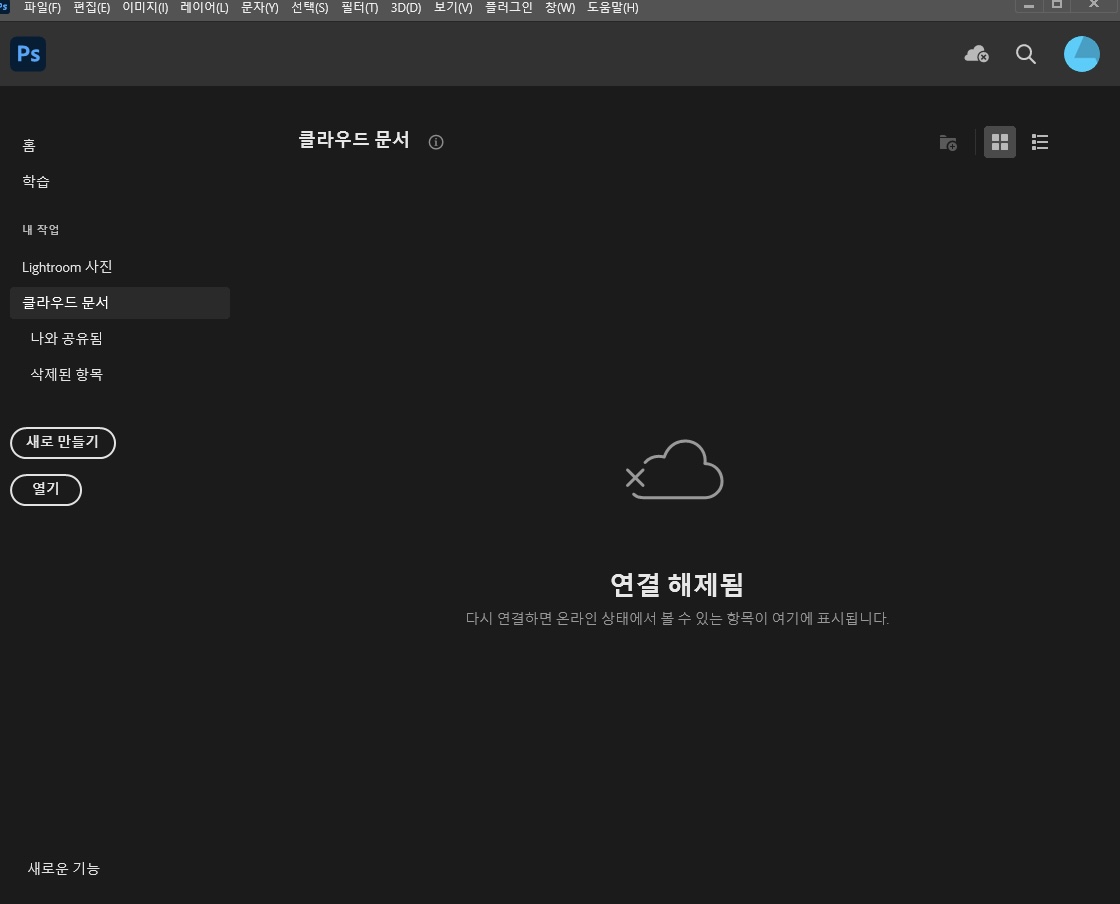Click the 열기 button
The height and width of the screenshot is (904, 1120).
(x=46, y=489)
